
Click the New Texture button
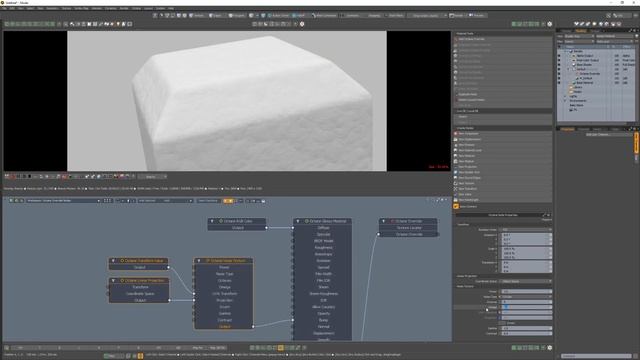coord(503,183)
